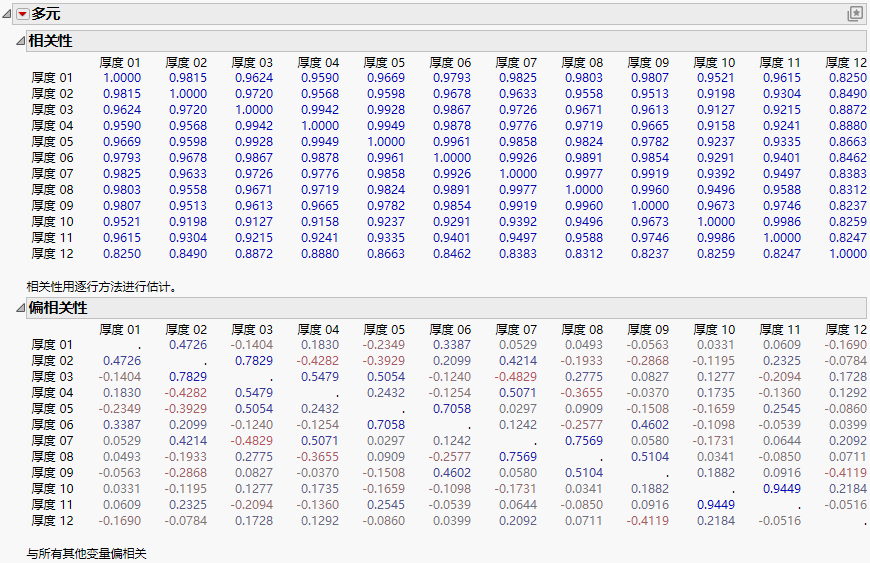
Task: Click 厚度 01 column header in correlation table
Action: tap(120, 62)
